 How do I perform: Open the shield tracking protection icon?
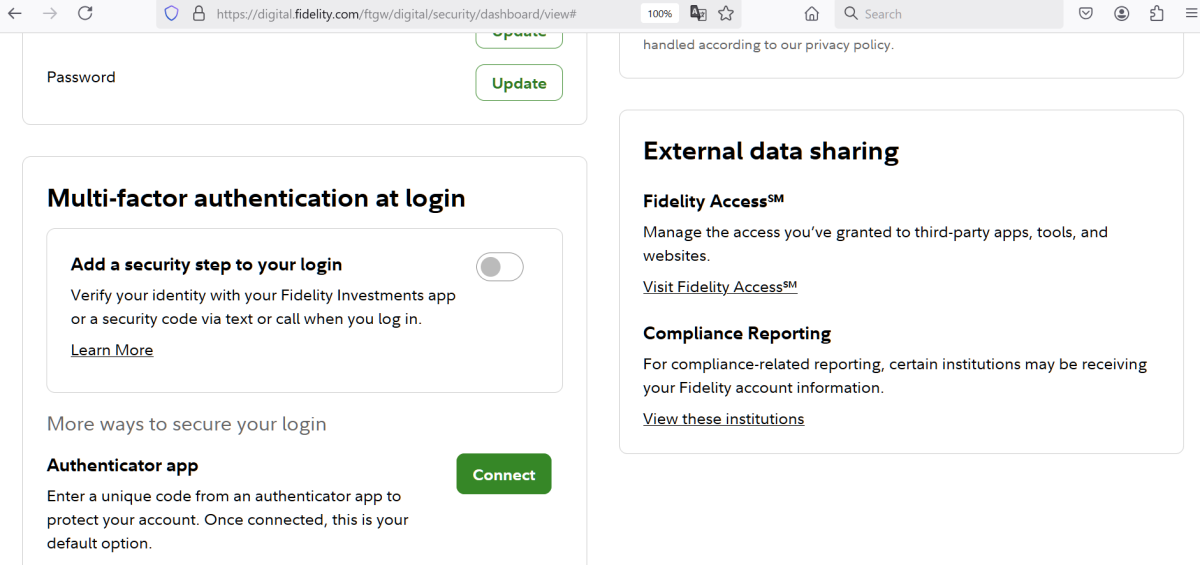[171, 14]
